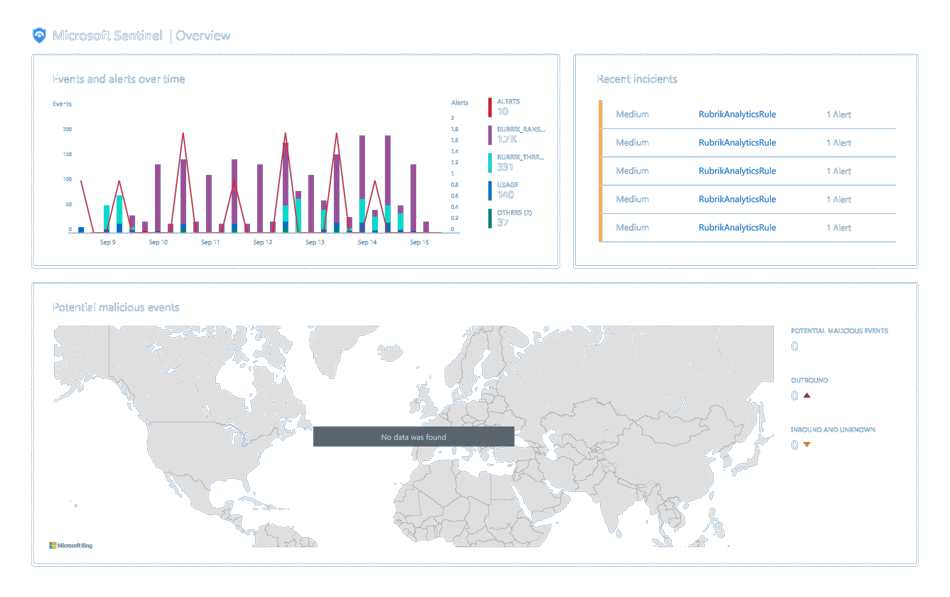The width and height of the screenshot is (950, 597).
Task: Open the third RubrikAnalyticsRule incident link
Action: coord(737,171)
